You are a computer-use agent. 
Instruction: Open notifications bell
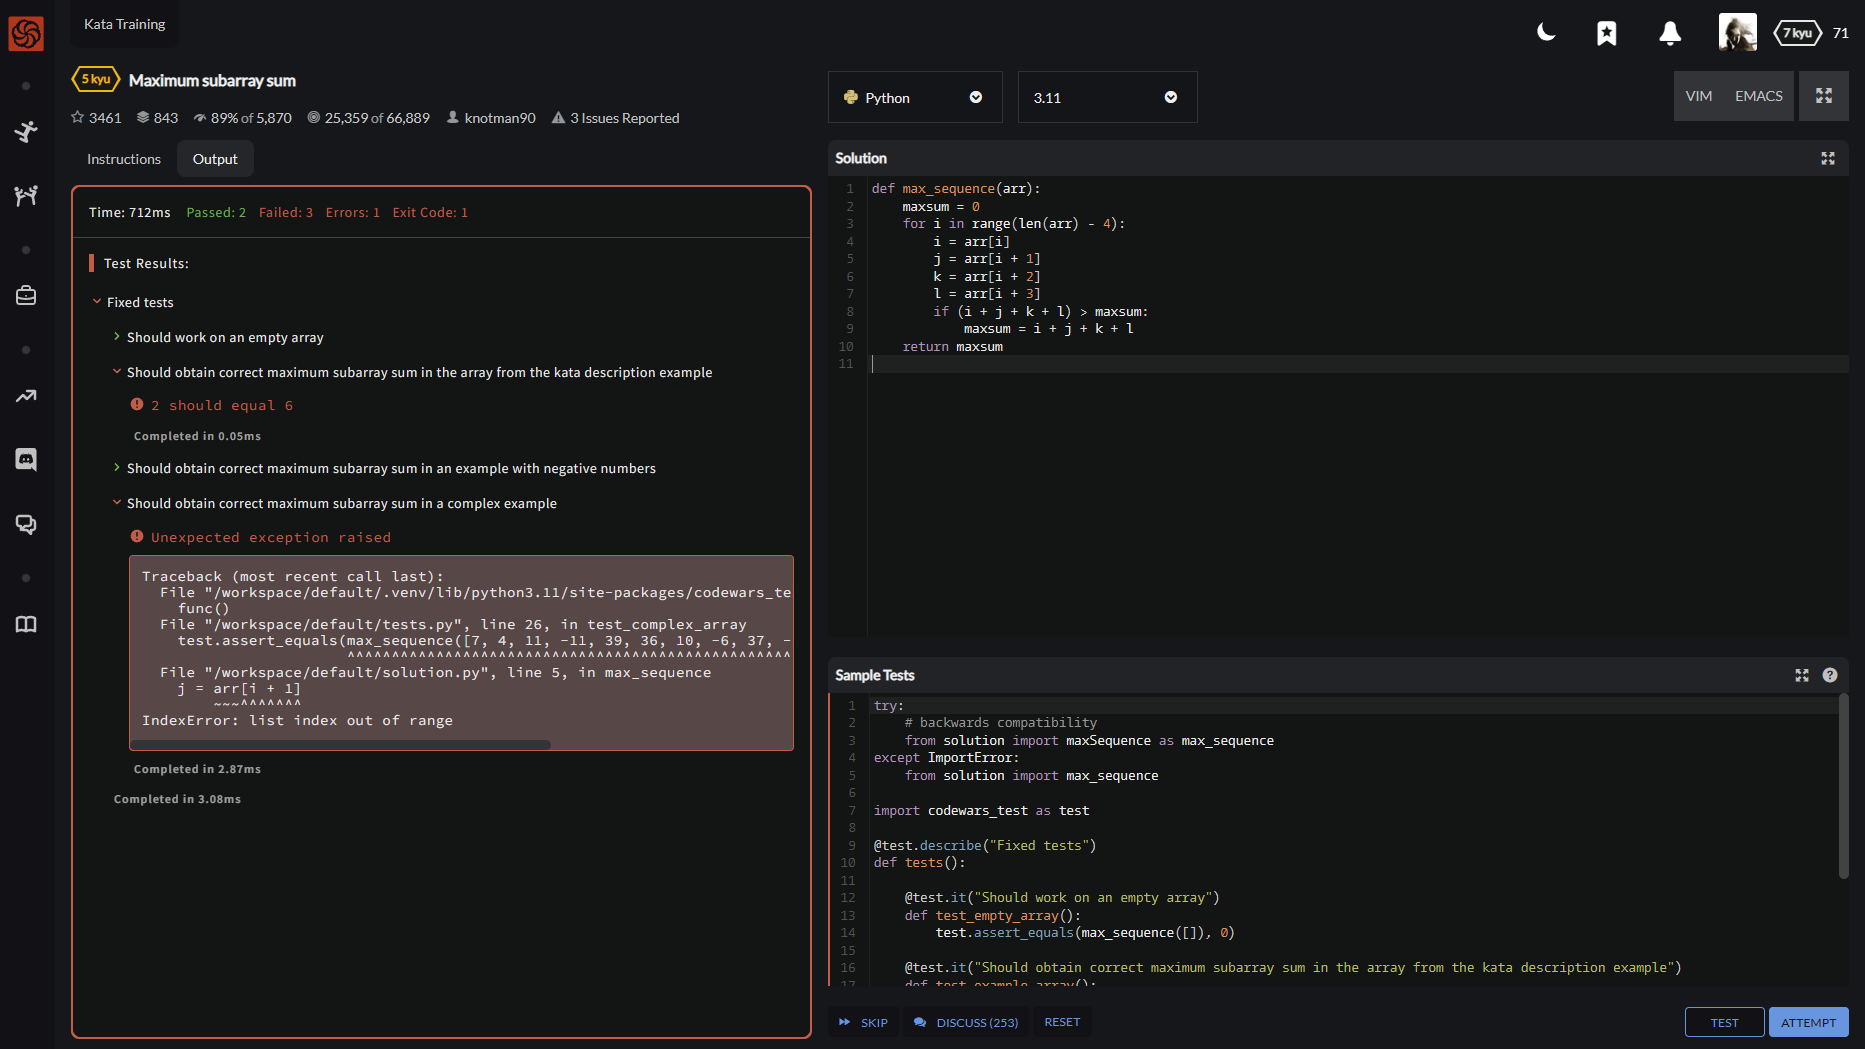[x=1670, y=33]
